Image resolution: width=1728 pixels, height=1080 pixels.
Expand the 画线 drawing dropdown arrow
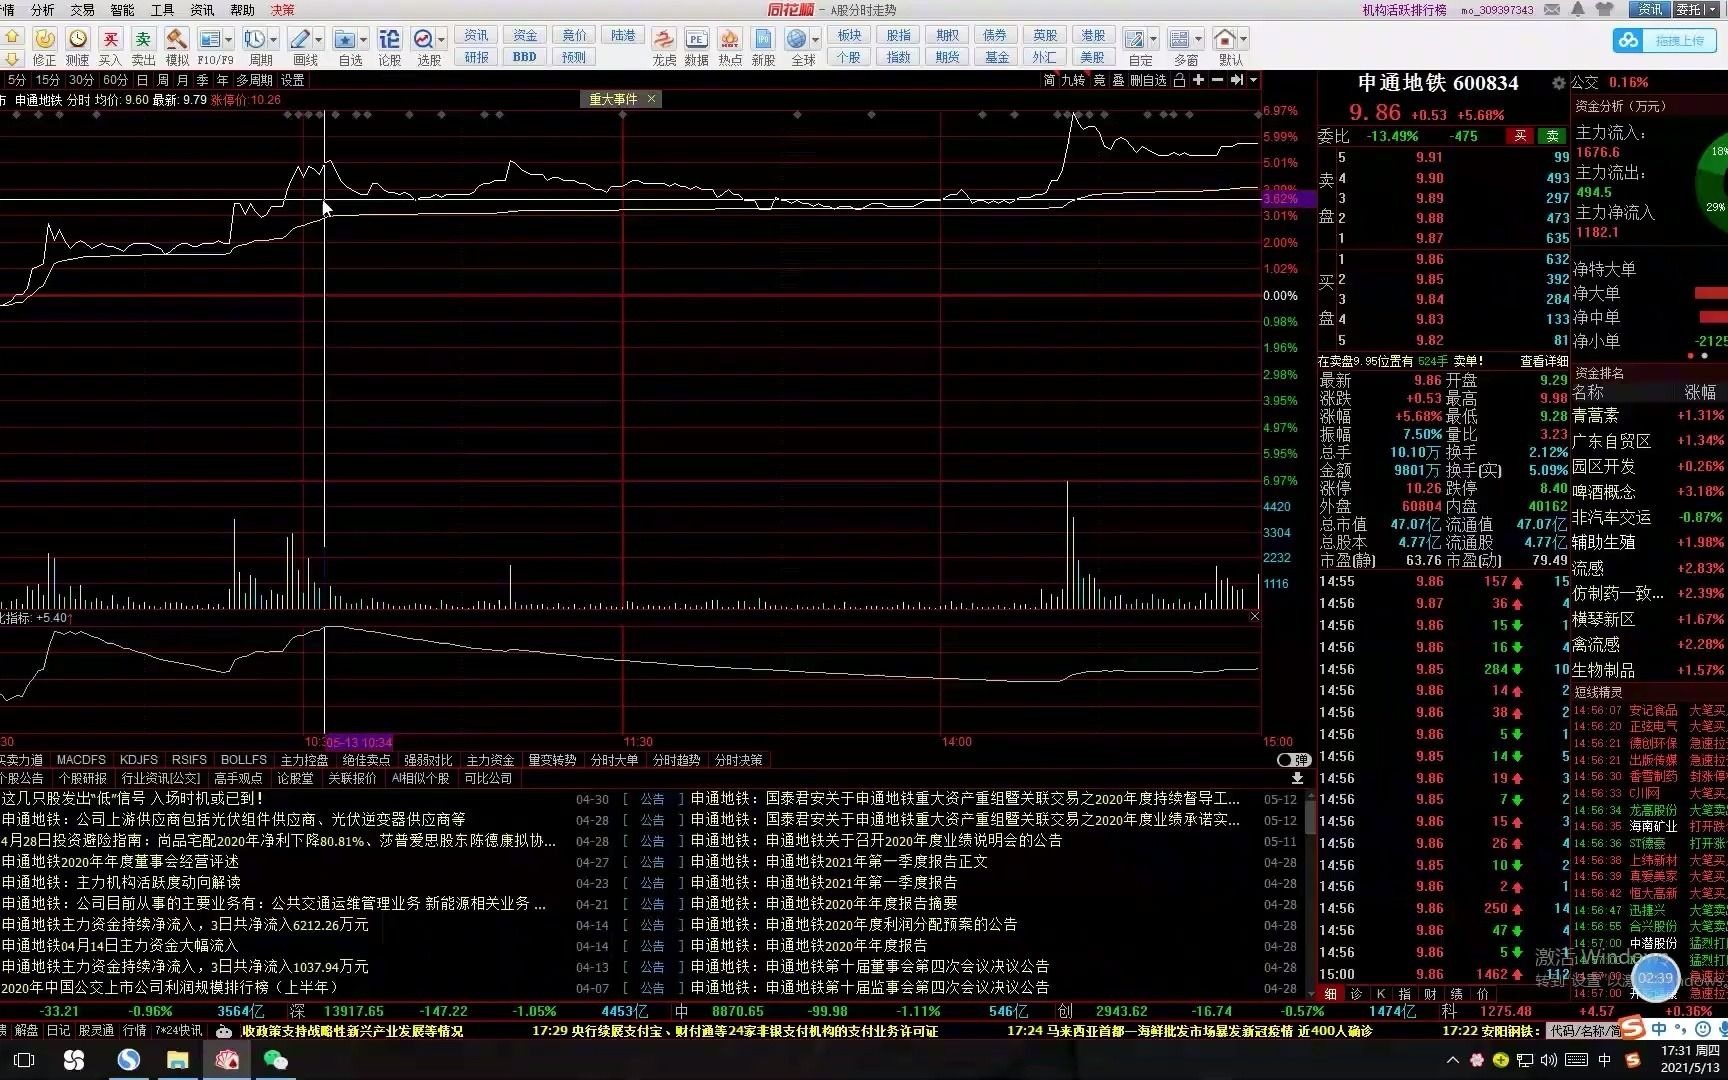318,40
